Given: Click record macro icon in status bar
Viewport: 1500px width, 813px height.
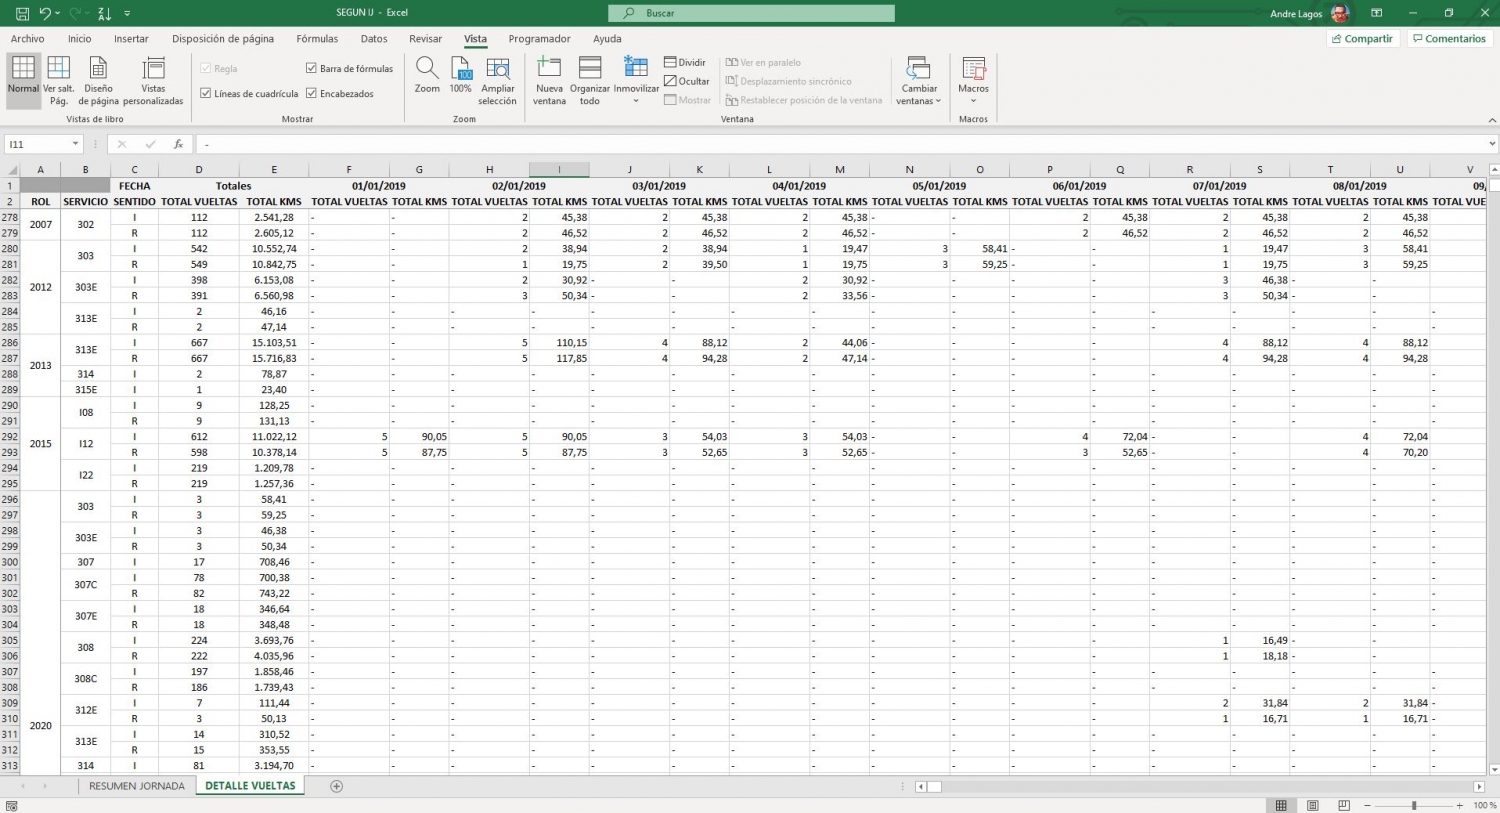Looking at the screenshot, I should 11,805.
